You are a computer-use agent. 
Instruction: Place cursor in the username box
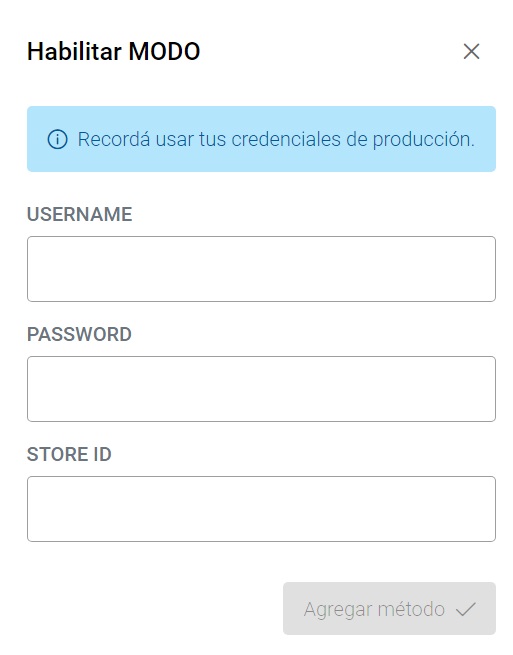(262, 269)
